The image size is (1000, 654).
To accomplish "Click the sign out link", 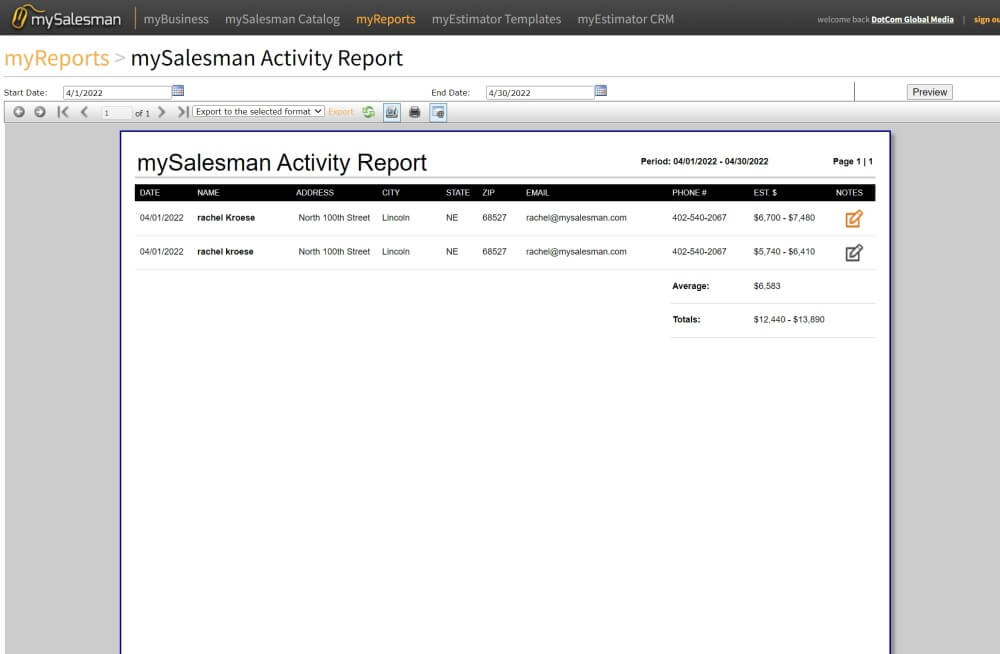I will [987, 20].
